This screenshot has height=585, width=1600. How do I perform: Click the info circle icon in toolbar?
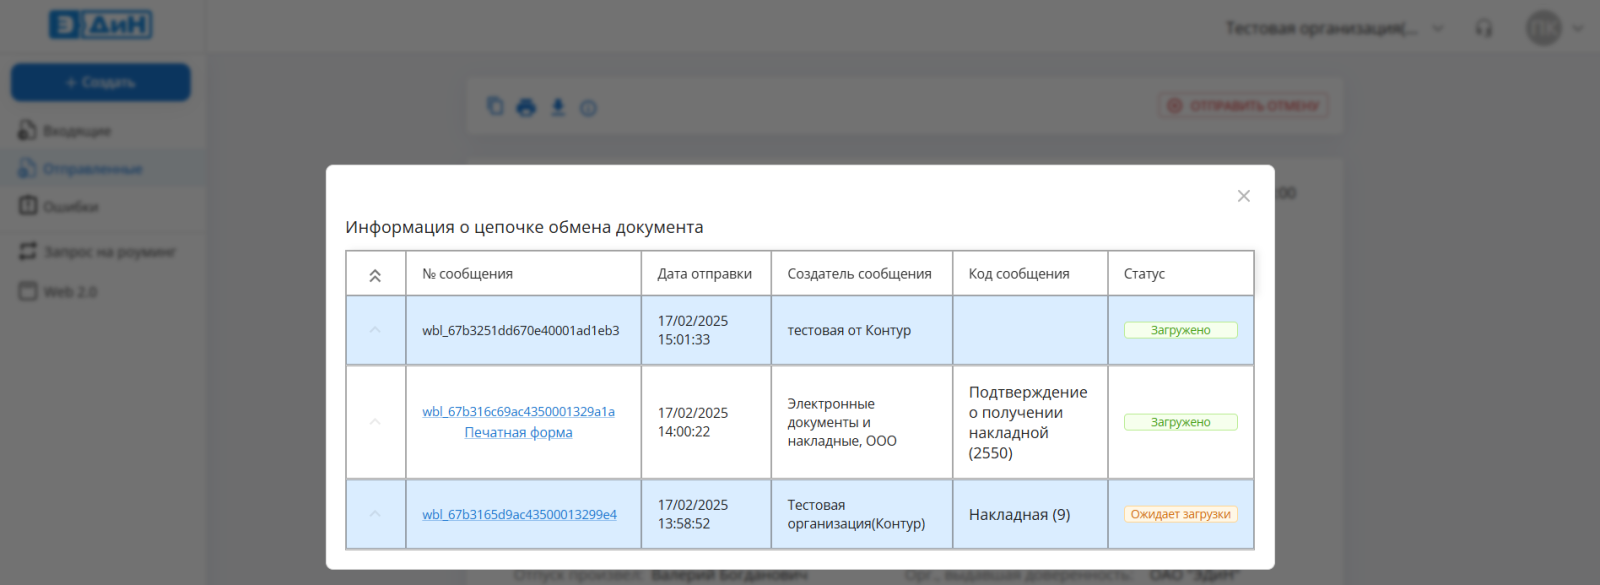pyautogui.click(x=589, y=108)
